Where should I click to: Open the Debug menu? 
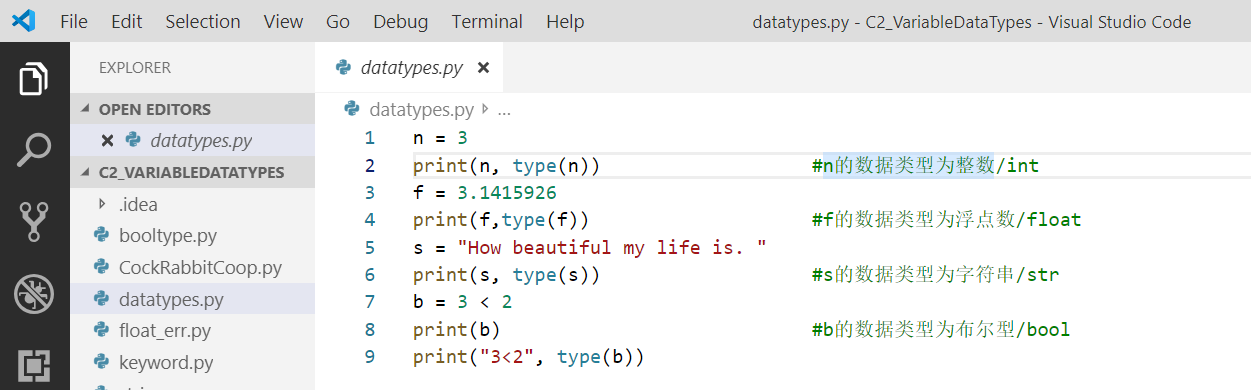tap(400, 21)
